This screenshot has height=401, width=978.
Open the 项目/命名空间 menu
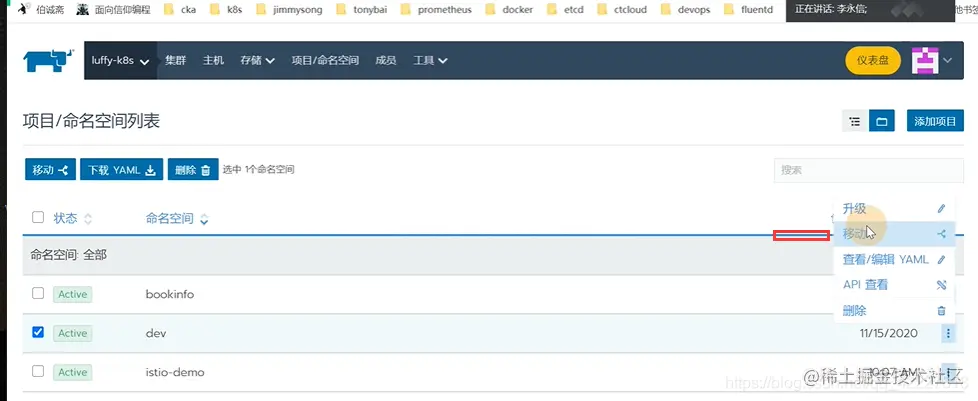325,60
